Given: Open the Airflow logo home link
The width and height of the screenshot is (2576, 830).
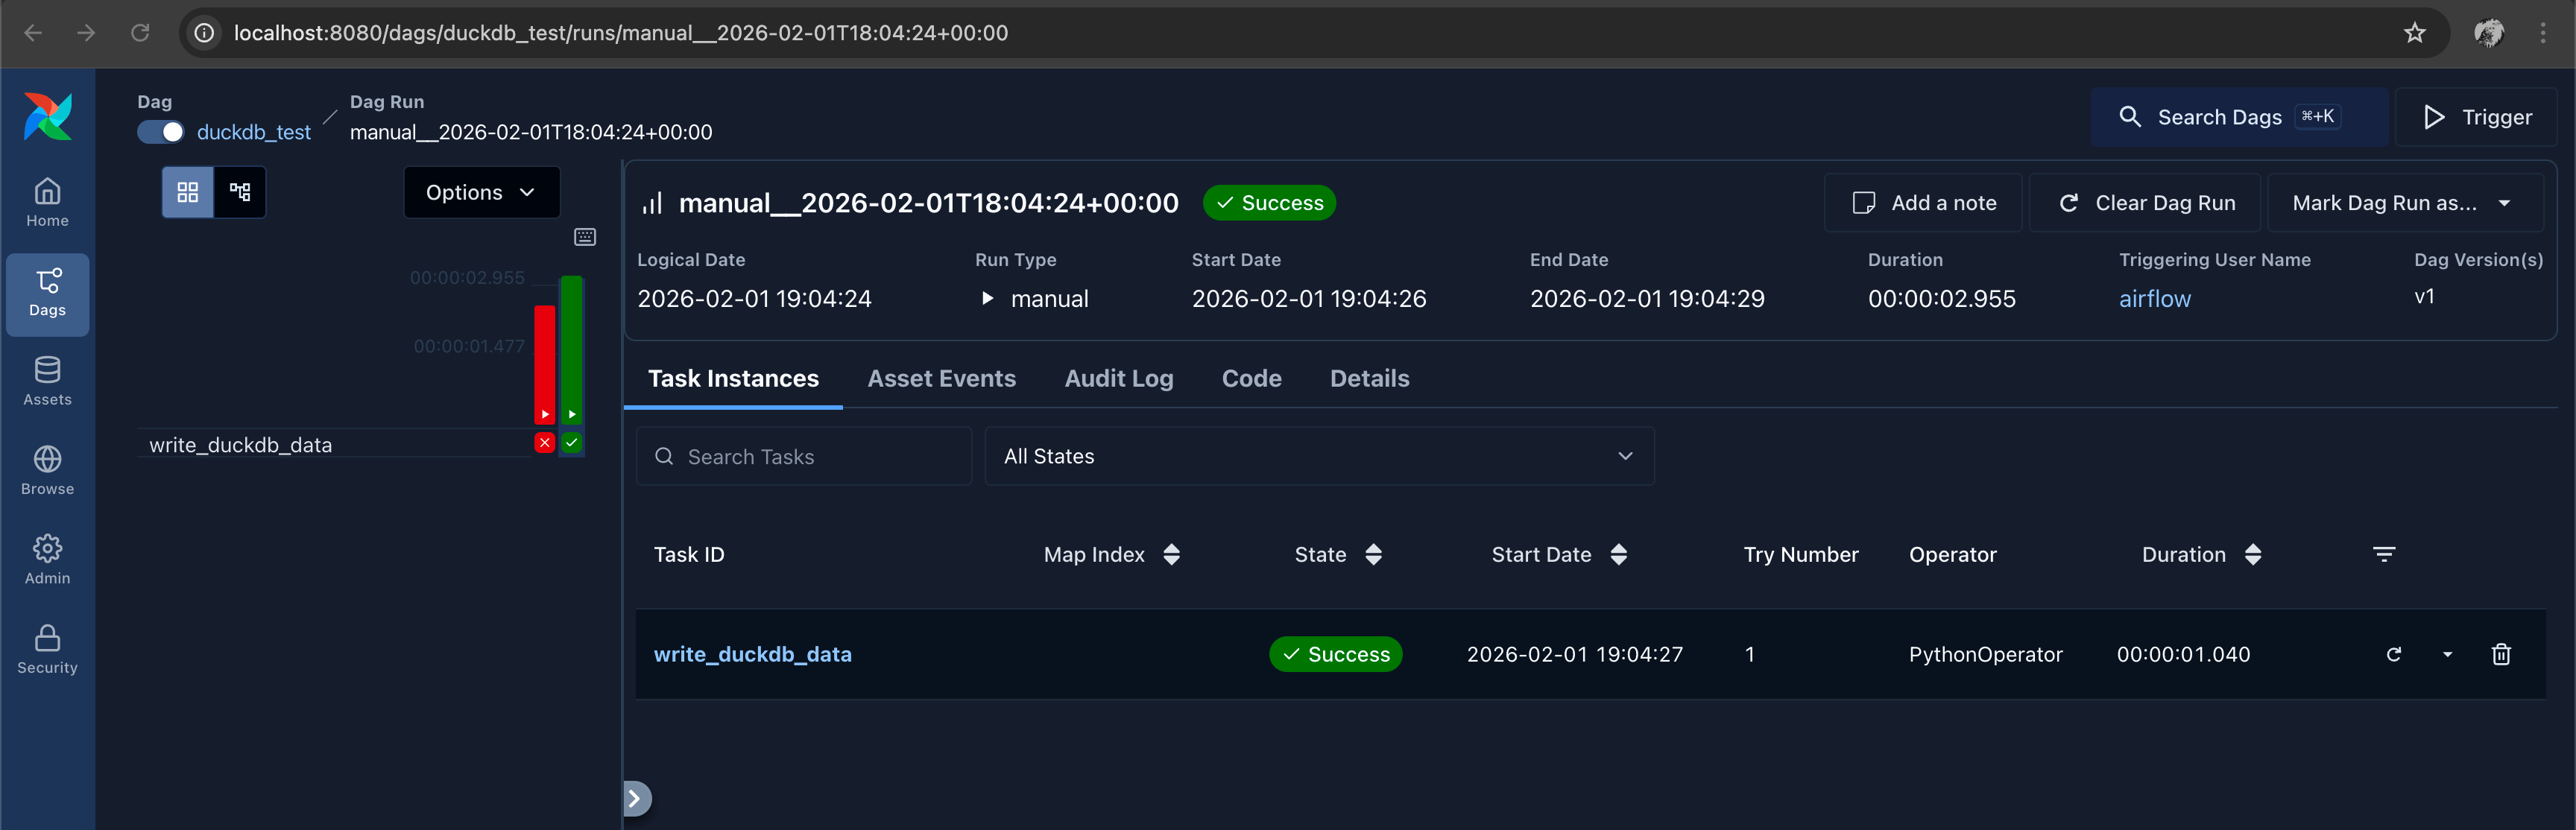Looking at the screenshot, I should [48, 116].
